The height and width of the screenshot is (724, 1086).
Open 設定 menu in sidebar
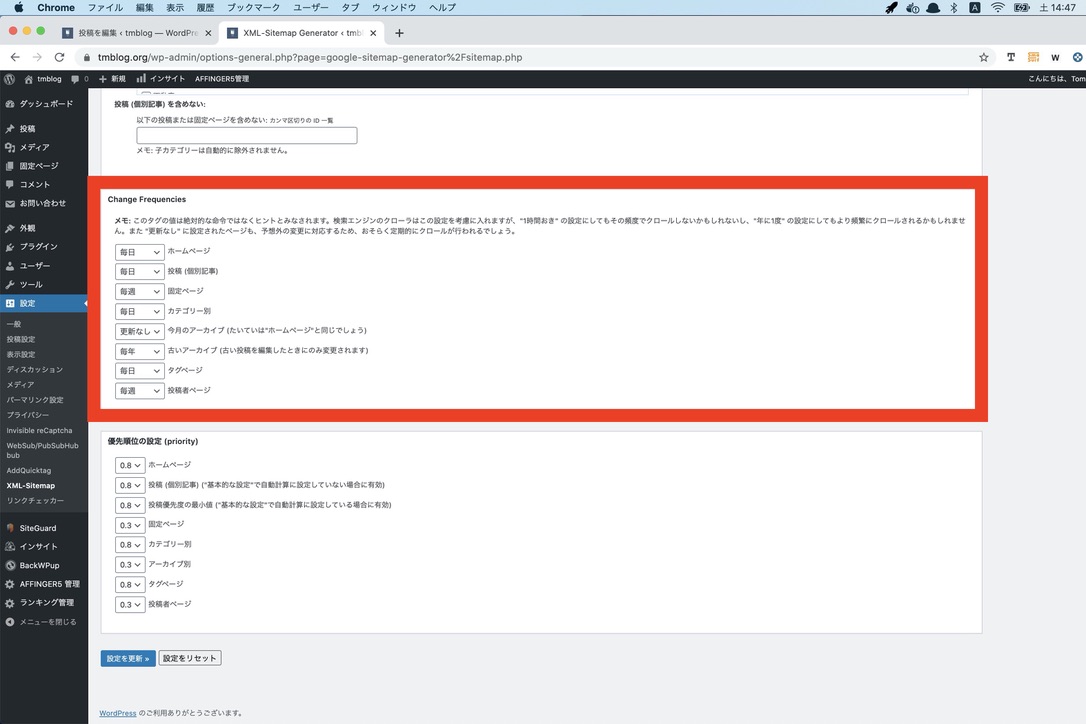[44, 303]
